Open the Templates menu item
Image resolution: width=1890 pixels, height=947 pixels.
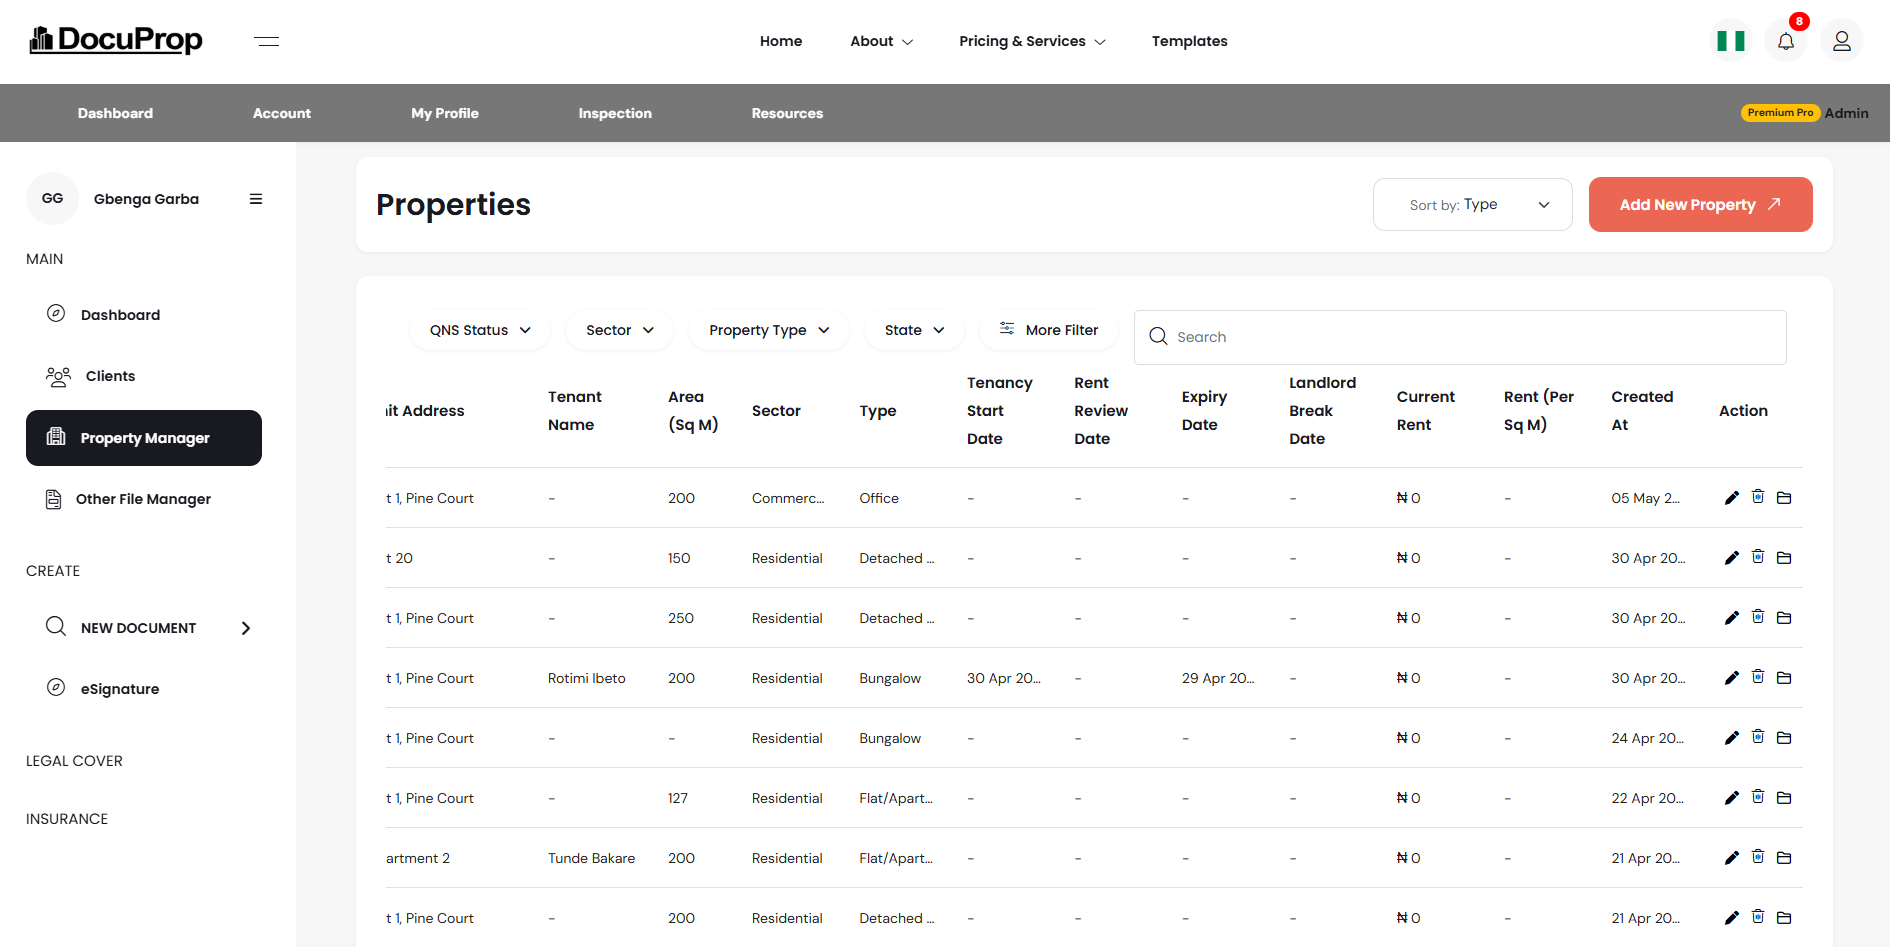tap(1189, 41)
